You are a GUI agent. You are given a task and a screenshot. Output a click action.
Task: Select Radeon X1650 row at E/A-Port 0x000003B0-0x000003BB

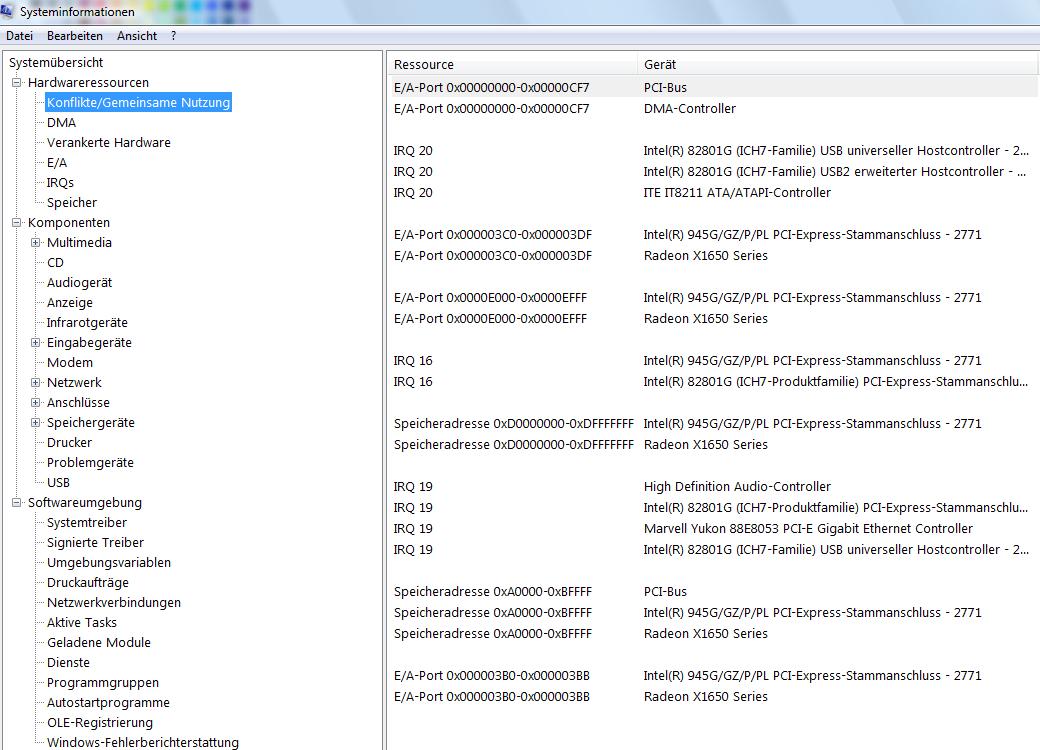click(x=712, y=696)
